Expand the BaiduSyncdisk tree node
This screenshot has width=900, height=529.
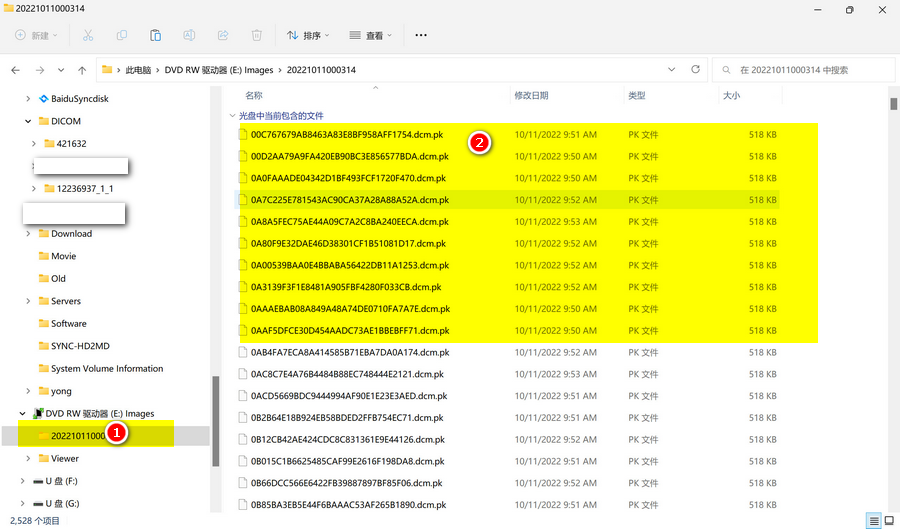pos(28,99)
